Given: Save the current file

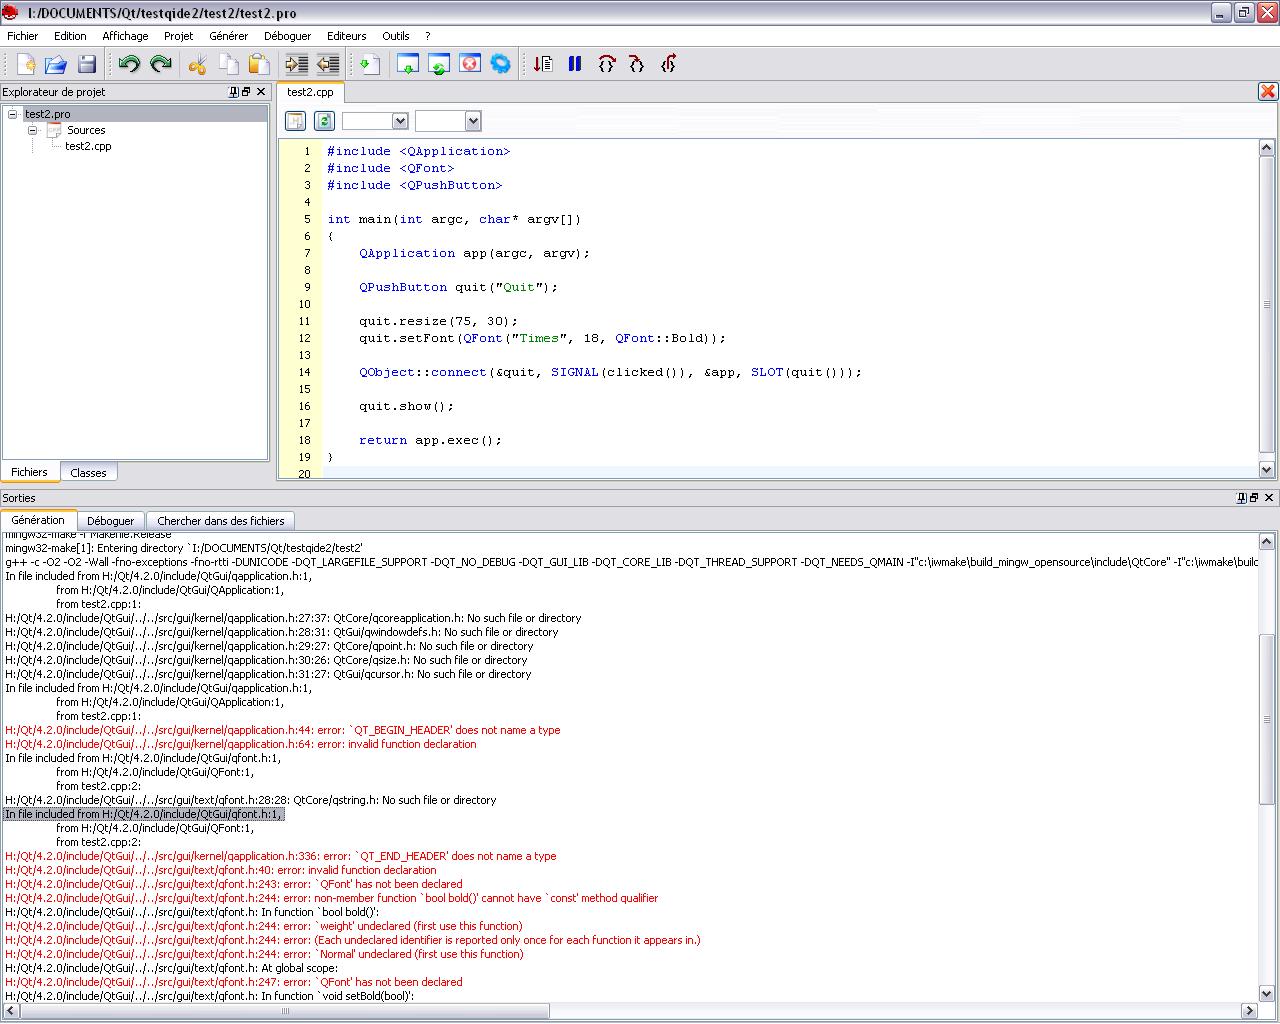Looking at the screenshot, I should [86, 63].
